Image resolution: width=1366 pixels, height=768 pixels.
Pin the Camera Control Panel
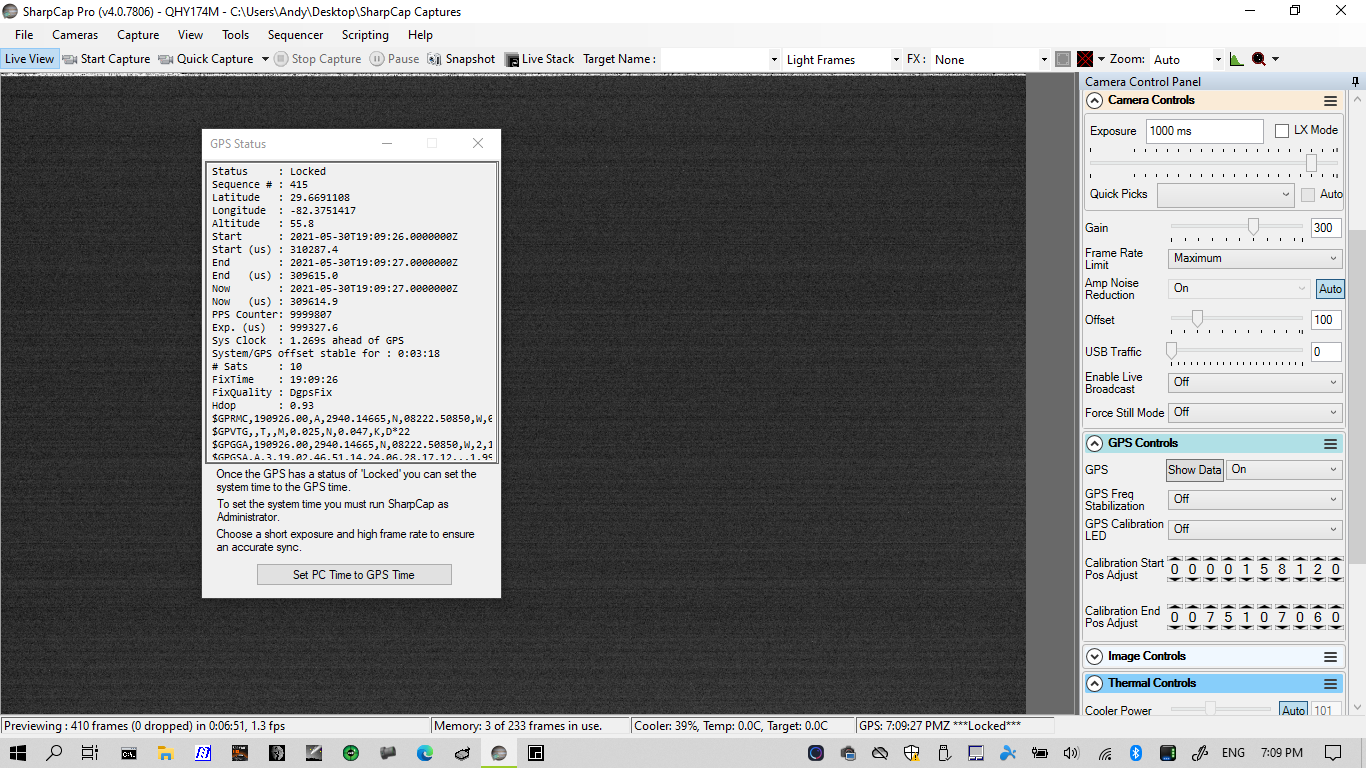[x=1355, y=82]
